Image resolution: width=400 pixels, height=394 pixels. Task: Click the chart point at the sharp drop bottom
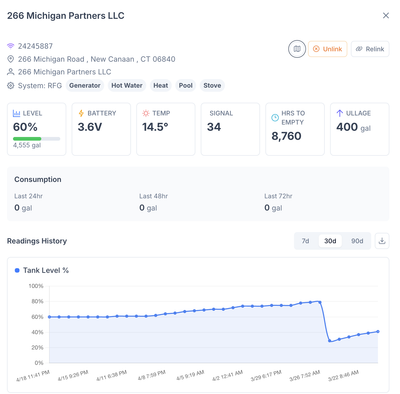329,341
